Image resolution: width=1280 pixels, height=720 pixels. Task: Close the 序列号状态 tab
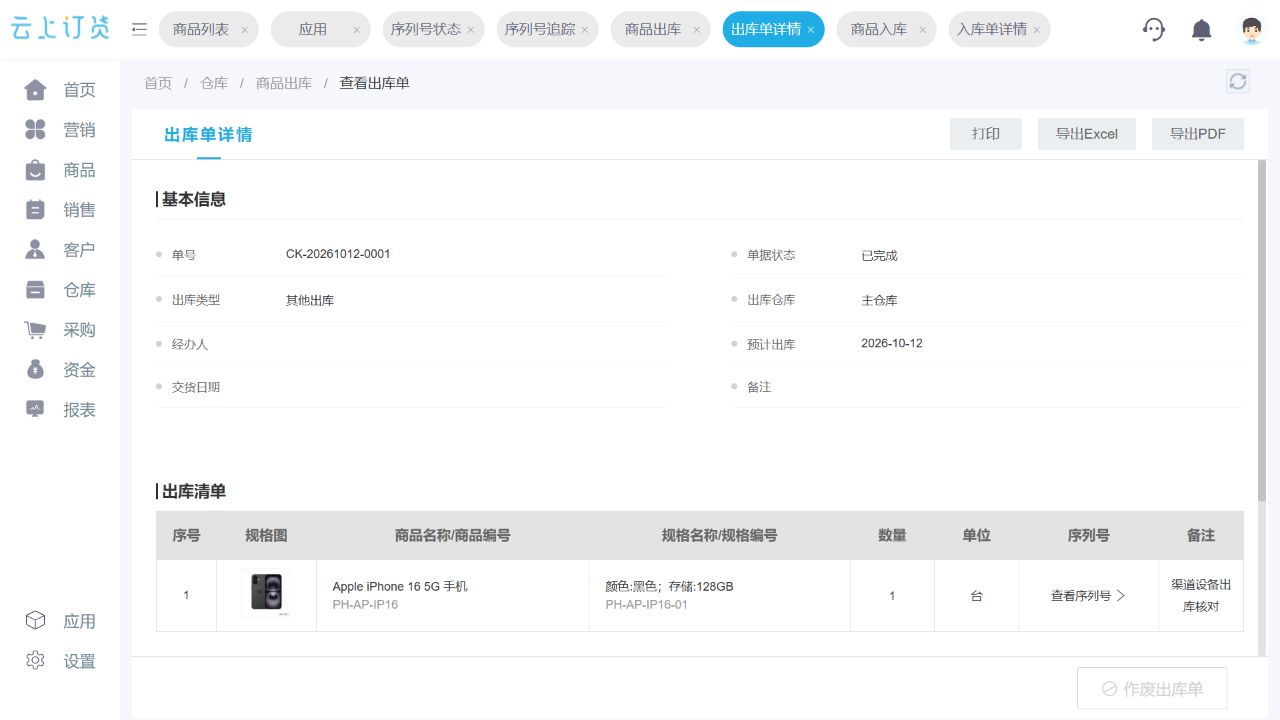(x=471, y=30)
